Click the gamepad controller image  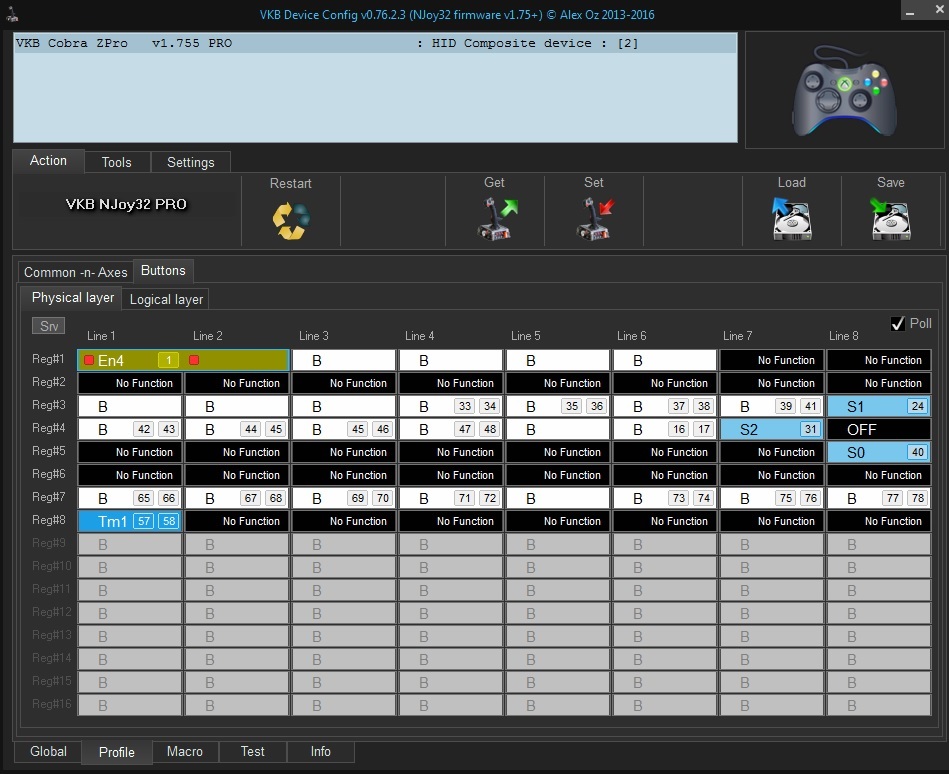coord(844,91)
